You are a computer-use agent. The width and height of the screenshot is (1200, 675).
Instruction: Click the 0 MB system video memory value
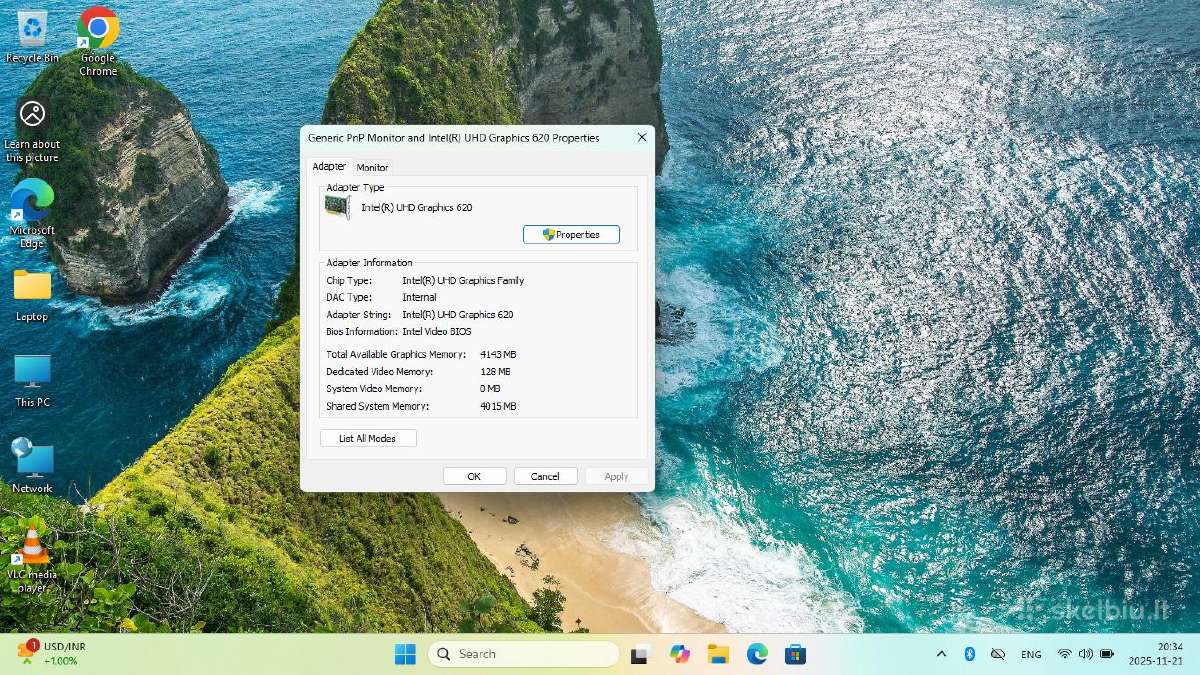click(490, 388)
